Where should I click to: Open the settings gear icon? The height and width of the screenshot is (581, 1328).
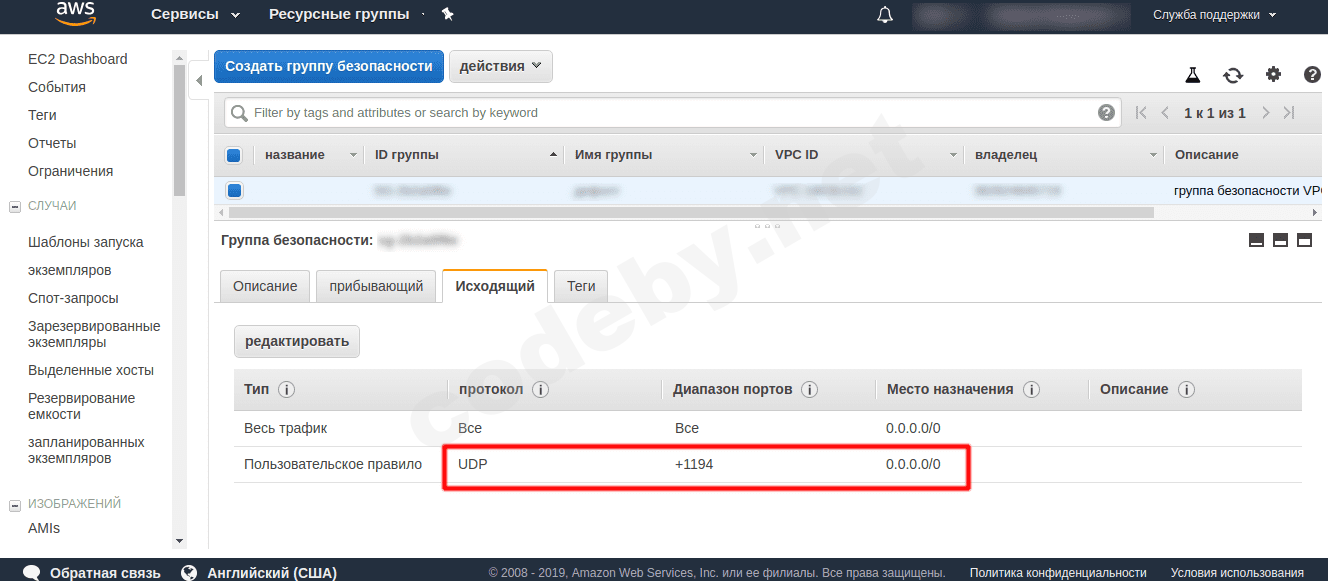[x=1273, y=74]
